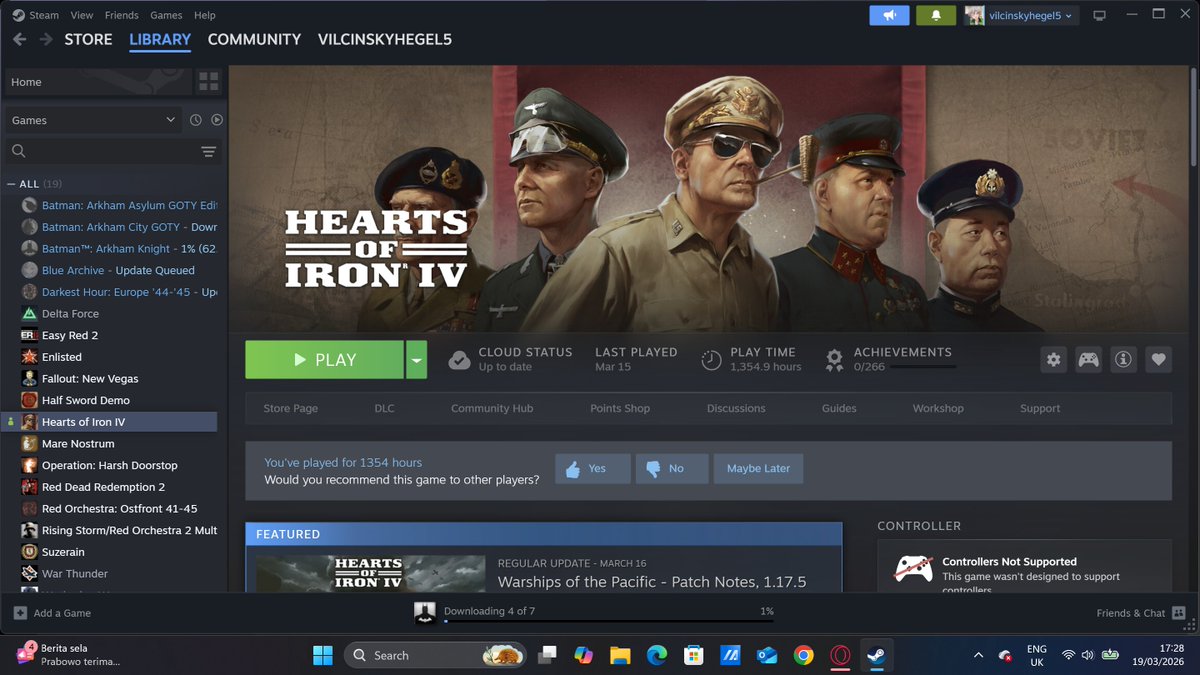Open the notifications bell
The image size is (1200, 675).
[x=936, y=15]
